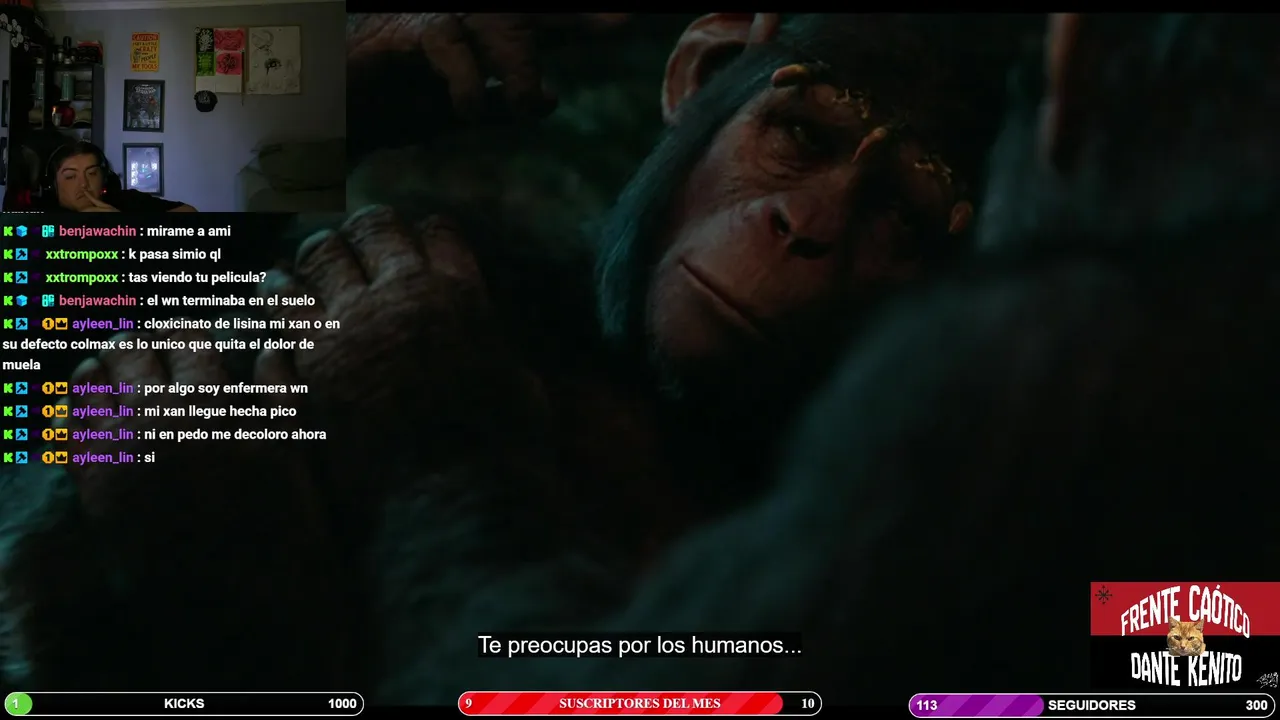Click the followers goal value "300"
Viewport: 1280px width, 720px height.
1256,705
